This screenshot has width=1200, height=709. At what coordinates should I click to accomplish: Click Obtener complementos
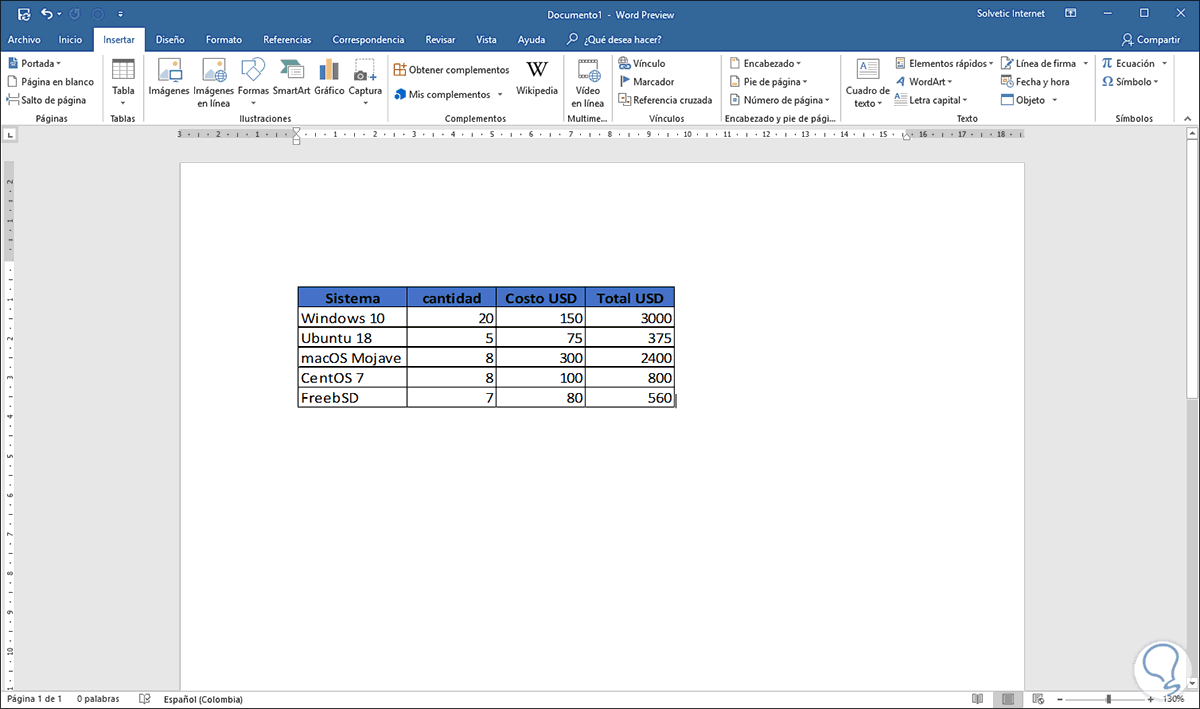coord(451,70)
